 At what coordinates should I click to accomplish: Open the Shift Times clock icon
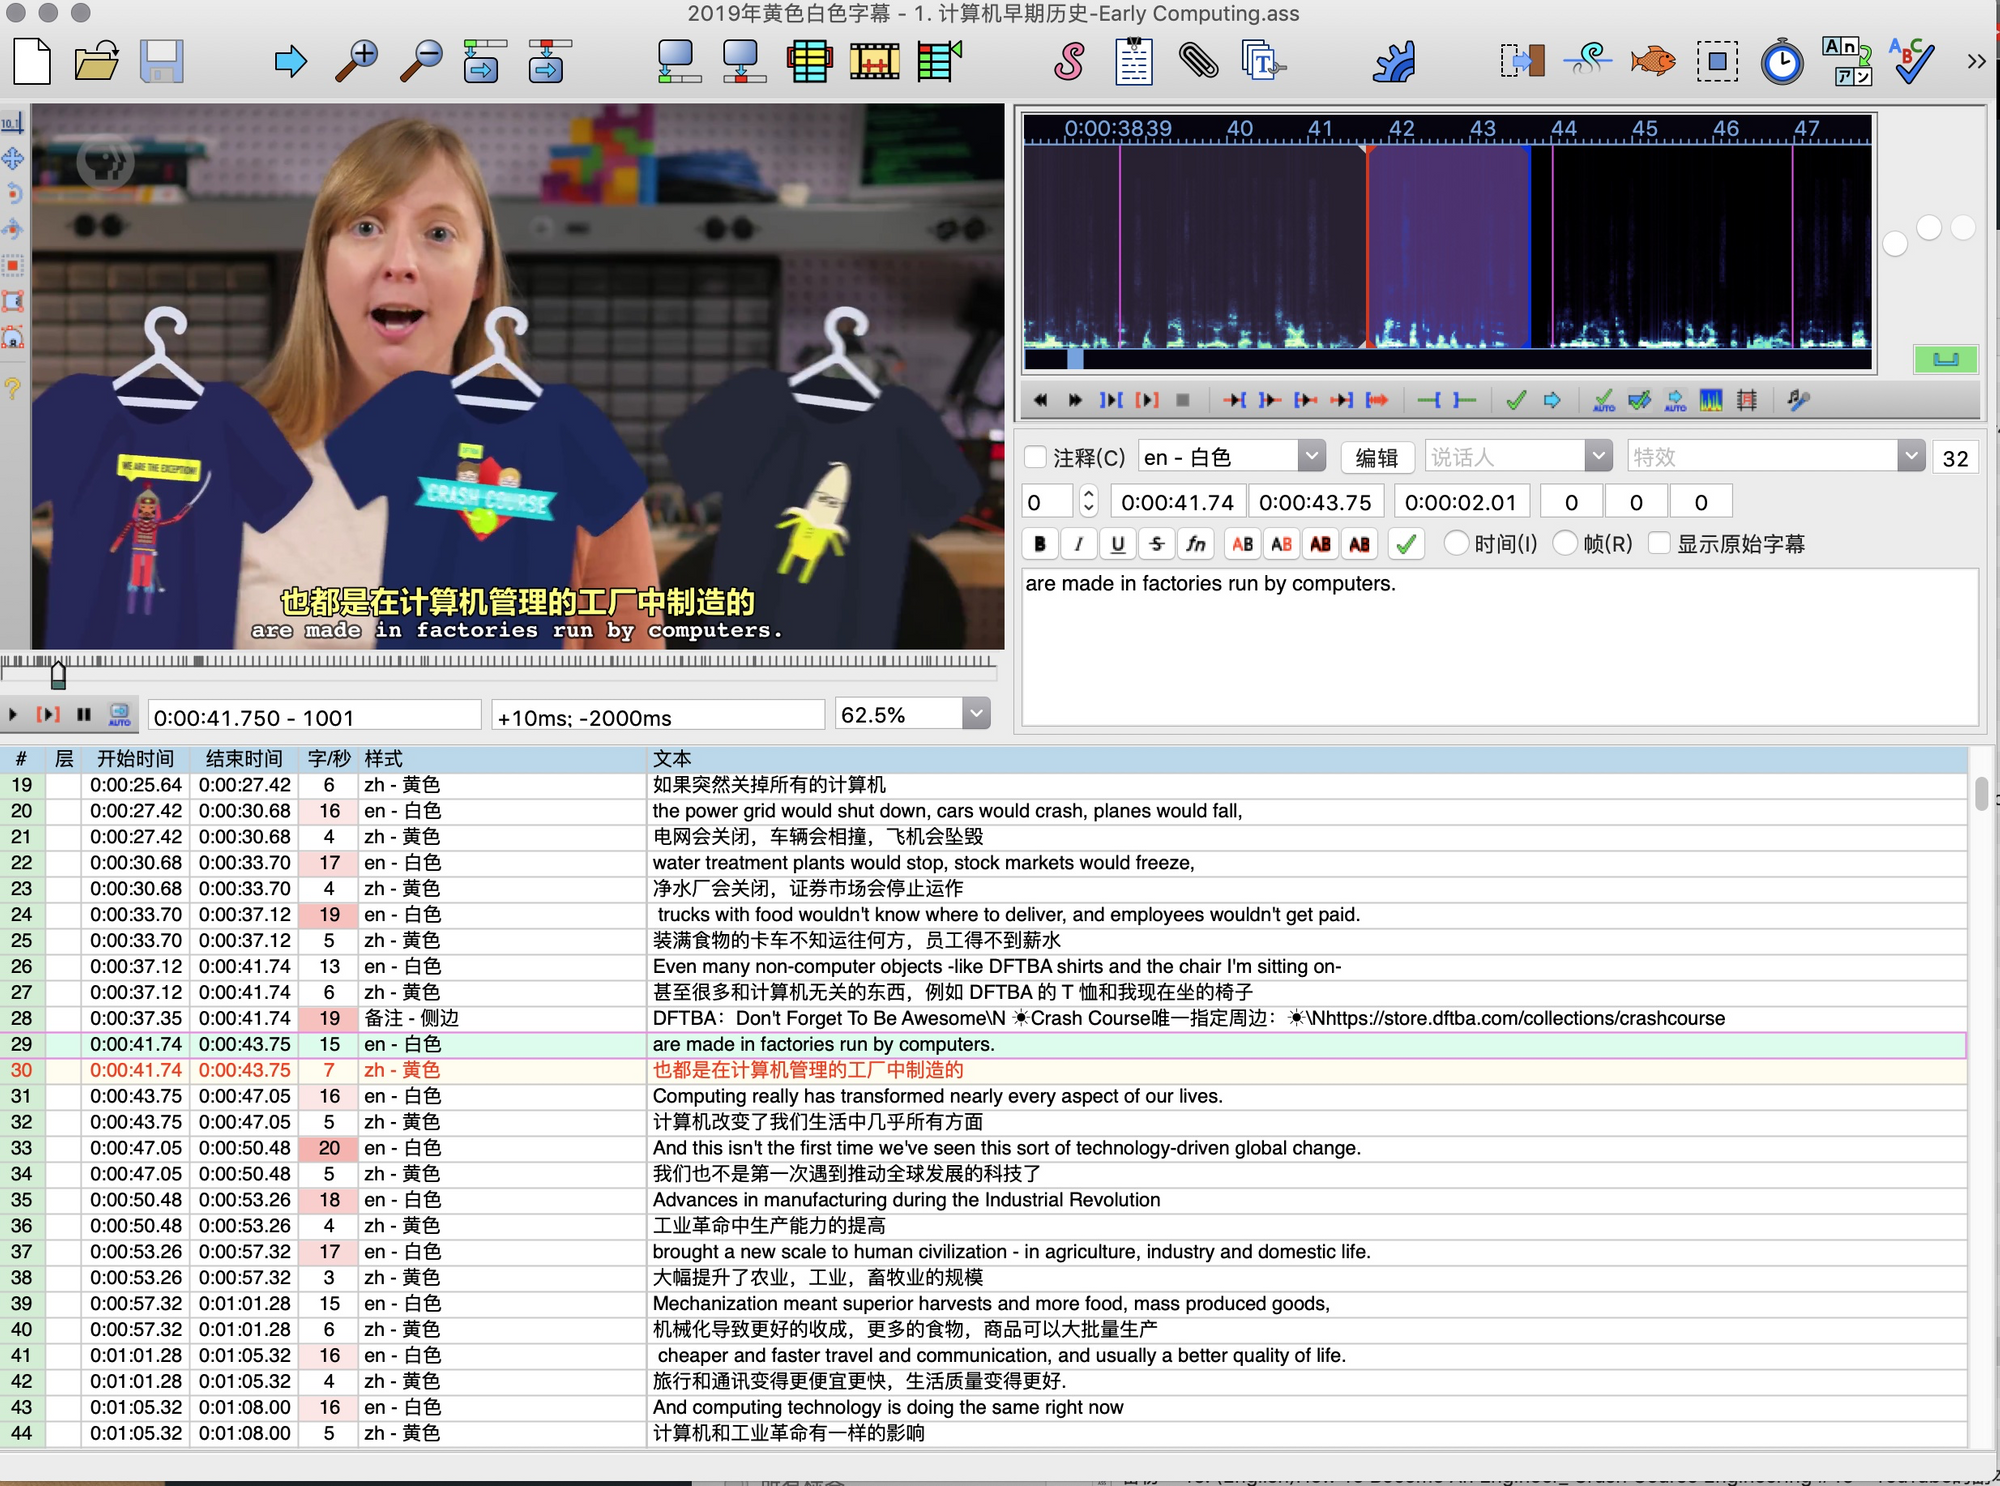(x=1782, y=62)
